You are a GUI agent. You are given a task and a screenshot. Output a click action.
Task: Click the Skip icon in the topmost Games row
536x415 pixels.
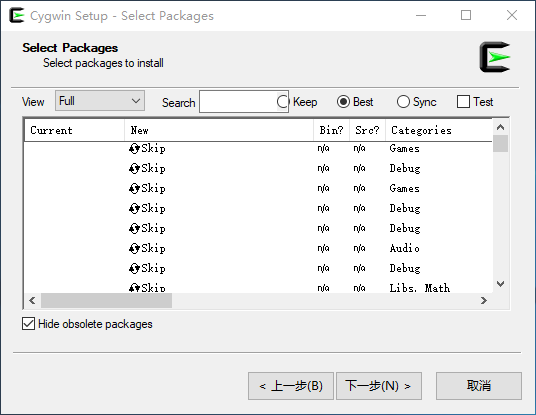[x=134, y=149]
